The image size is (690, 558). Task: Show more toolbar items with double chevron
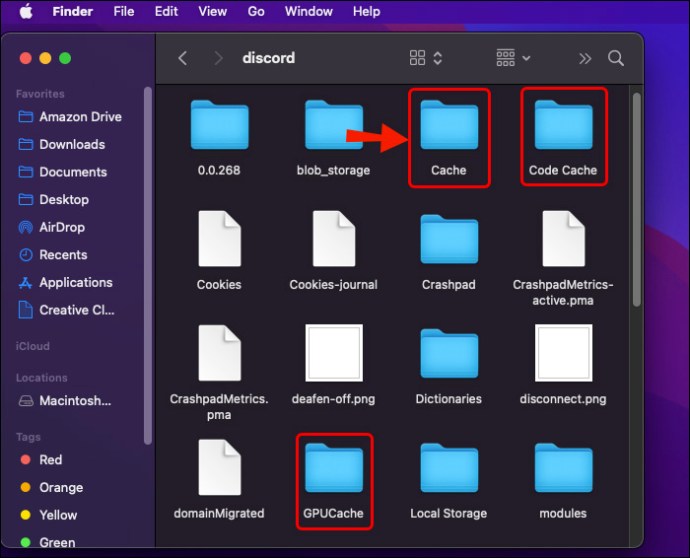click(585, 58)
